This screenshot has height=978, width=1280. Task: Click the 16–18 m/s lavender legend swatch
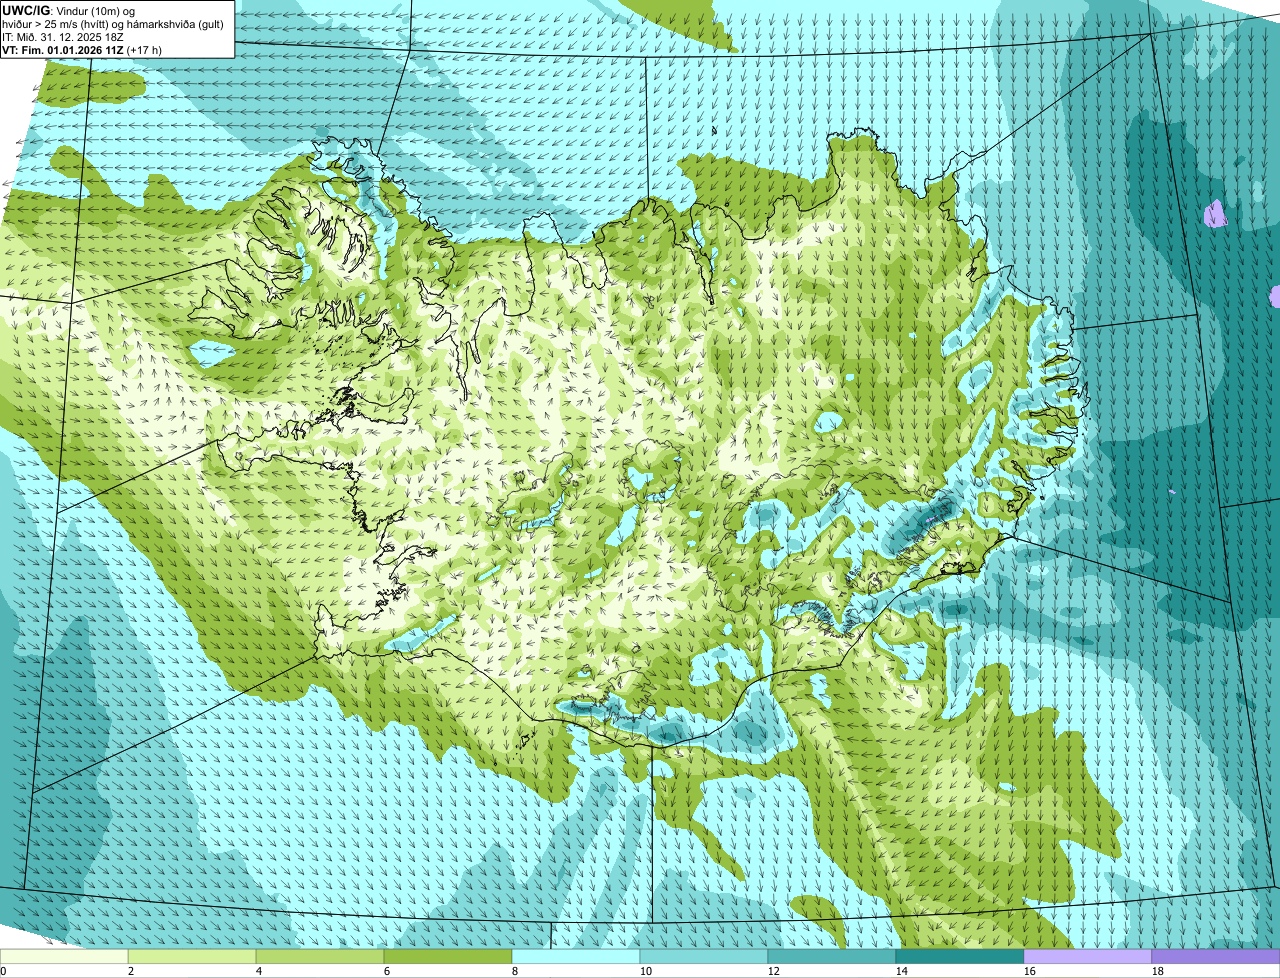[1088, 956]
